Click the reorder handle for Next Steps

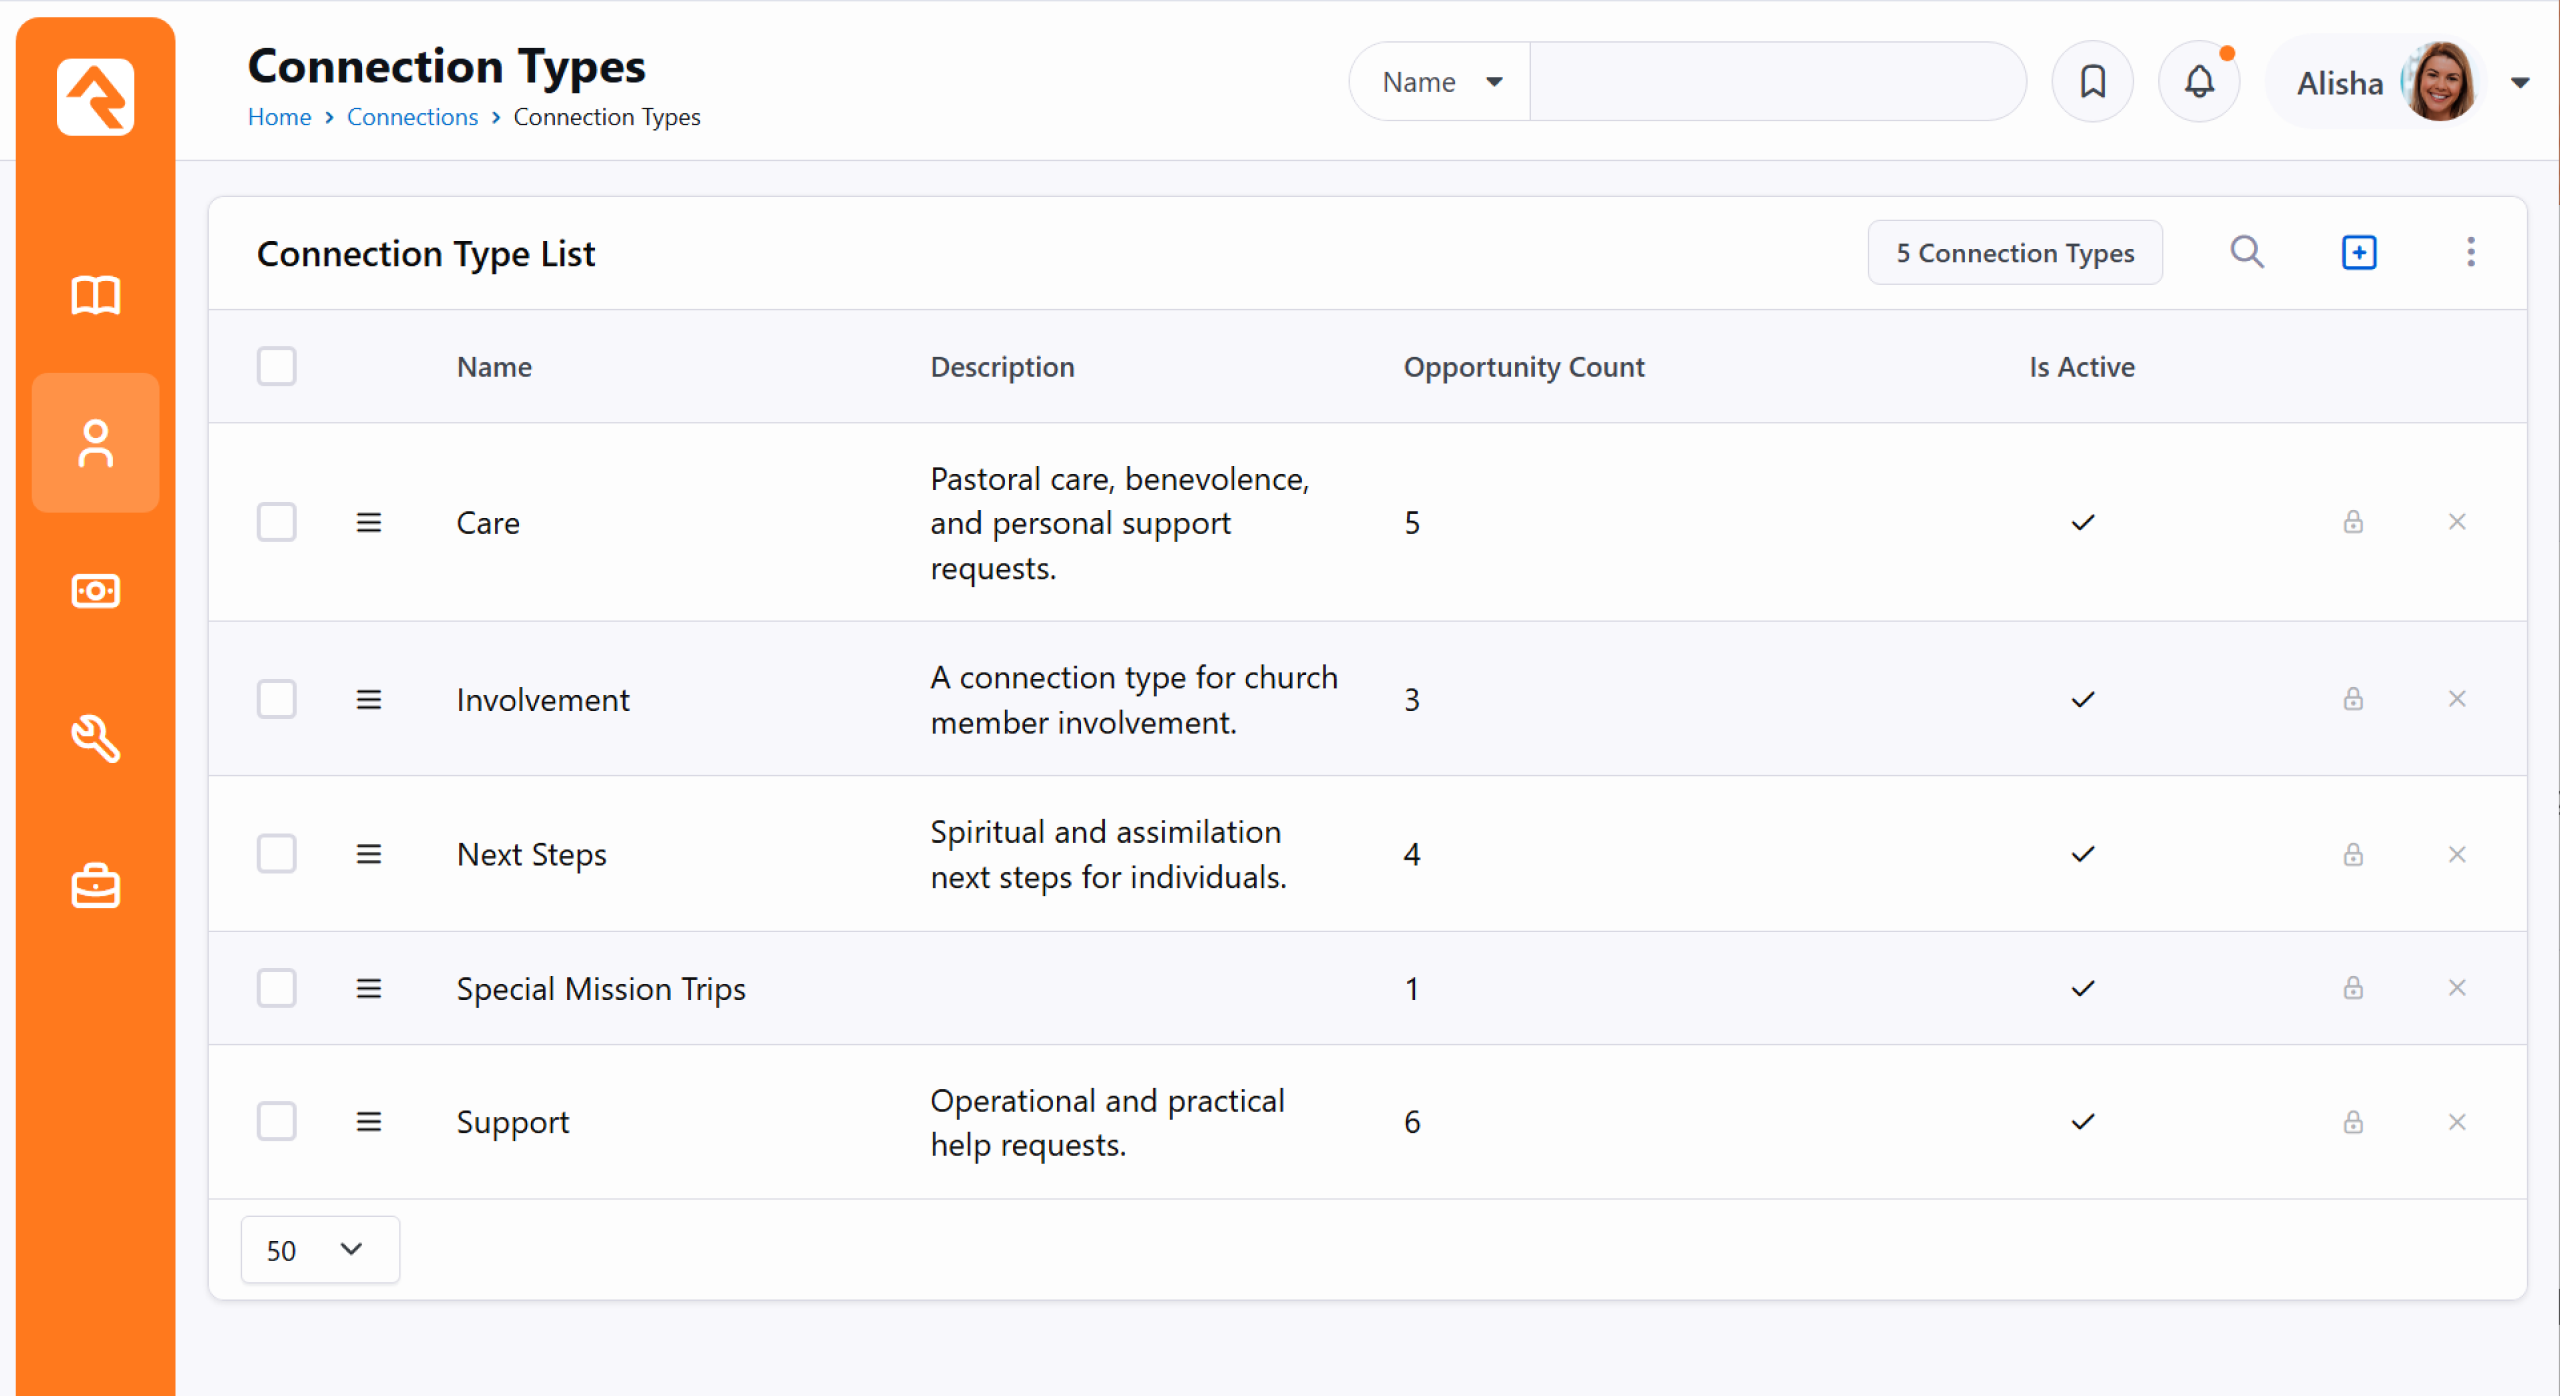pos(369,854)
